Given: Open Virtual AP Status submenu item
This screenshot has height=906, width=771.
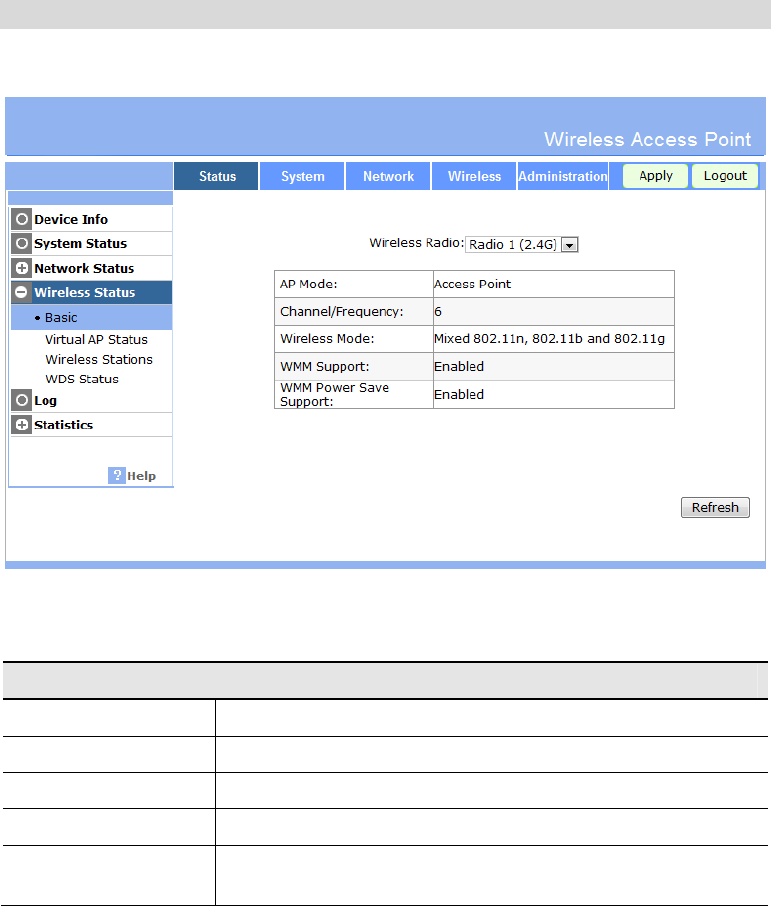Looking at the screenshot, I should coord(97,340).
